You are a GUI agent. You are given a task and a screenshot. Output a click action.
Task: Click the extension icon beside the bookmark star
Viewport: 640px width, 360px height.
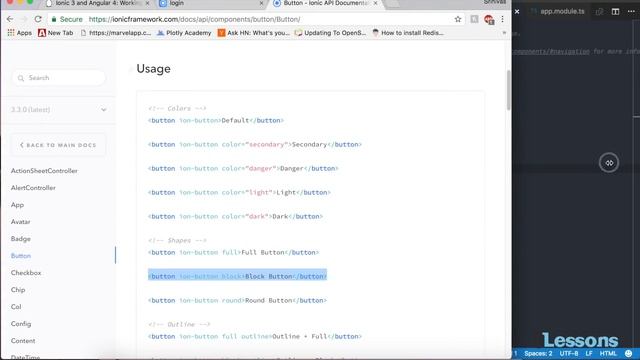tap(474, 19)
